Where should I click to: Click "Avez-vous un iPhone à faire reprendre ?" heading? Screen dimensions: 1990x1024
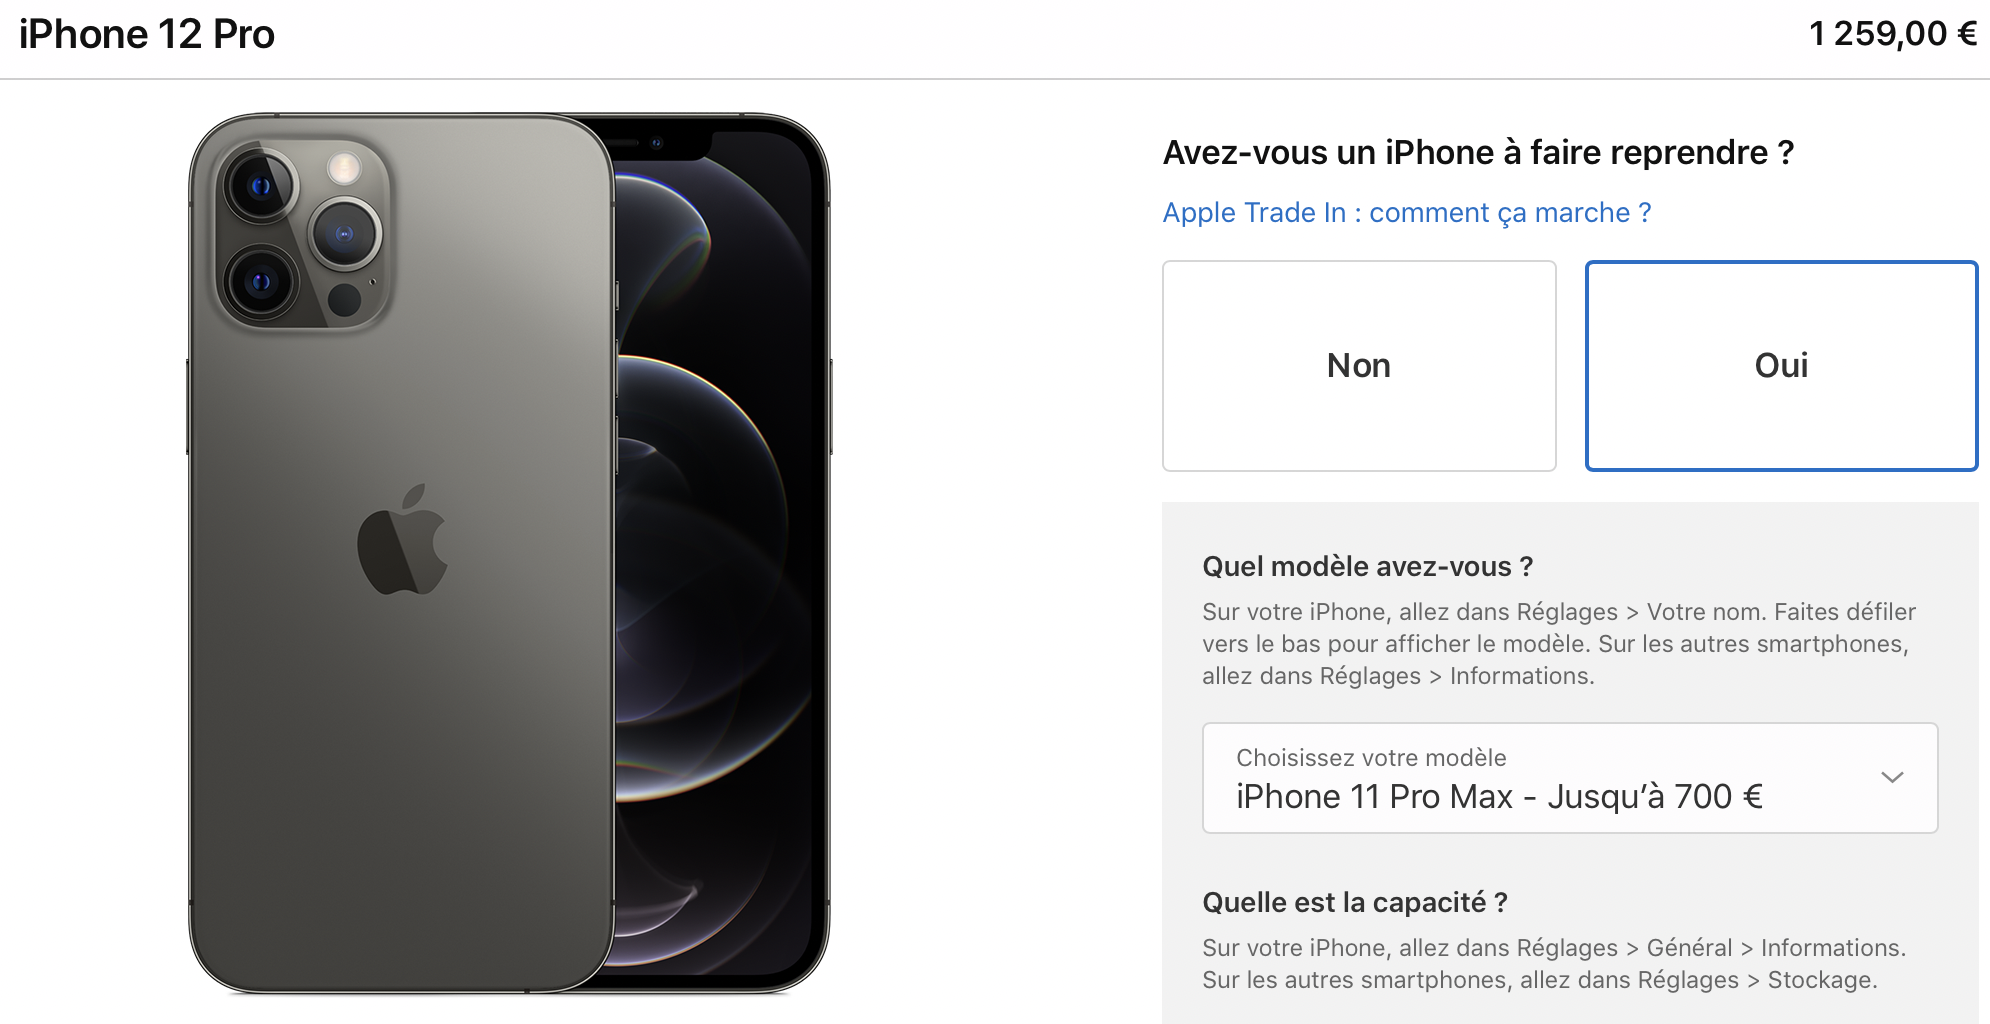(1478, 153)
